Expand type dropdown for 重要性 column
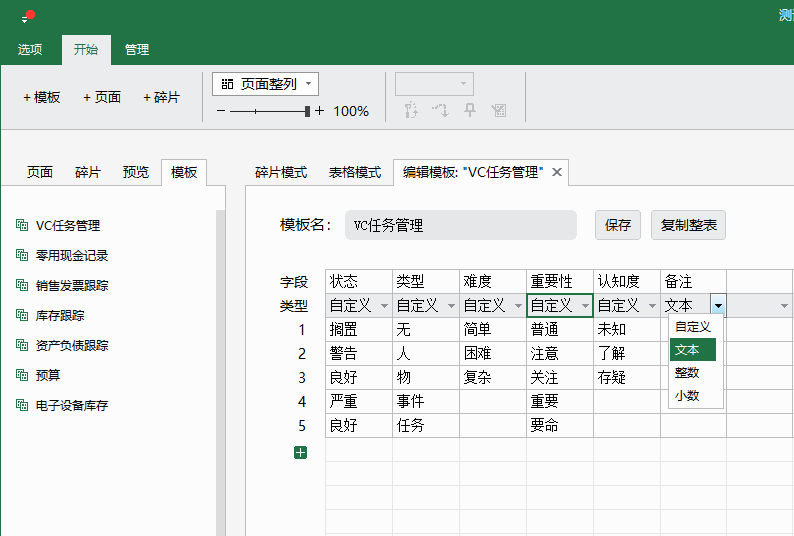 click(x=585, y=306)
